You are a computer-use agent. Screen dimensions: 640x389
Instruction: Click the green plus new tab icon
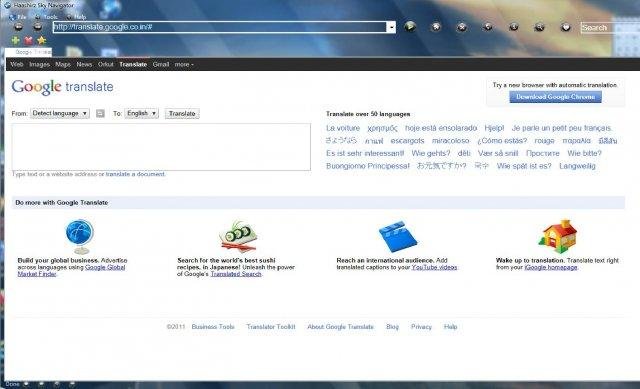tap(16, 40)
